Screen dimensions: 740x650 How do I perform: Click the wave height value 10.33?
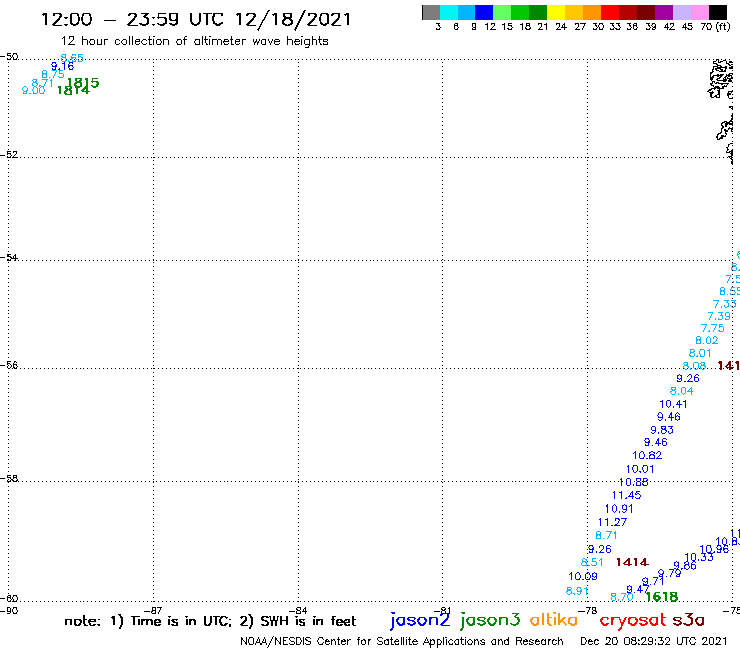pyautogui.click(x=699, y=557)
